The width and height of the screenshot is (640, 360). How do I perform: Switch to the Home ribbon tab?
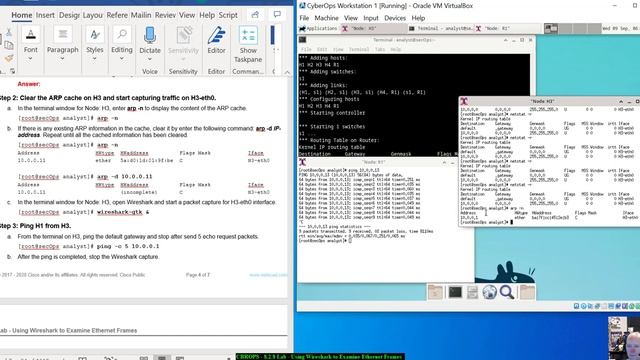click(x=22, y=15)
